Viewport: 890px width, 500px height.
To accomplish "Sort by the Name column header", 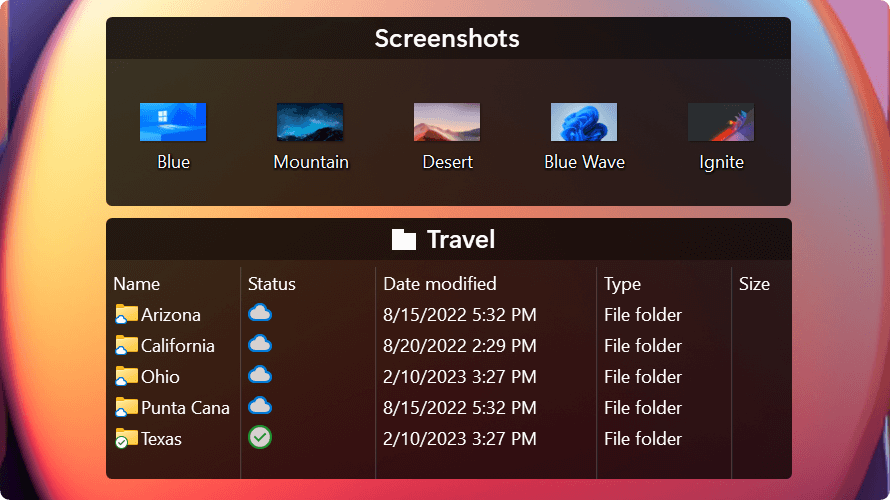I will tap(137, 284).
